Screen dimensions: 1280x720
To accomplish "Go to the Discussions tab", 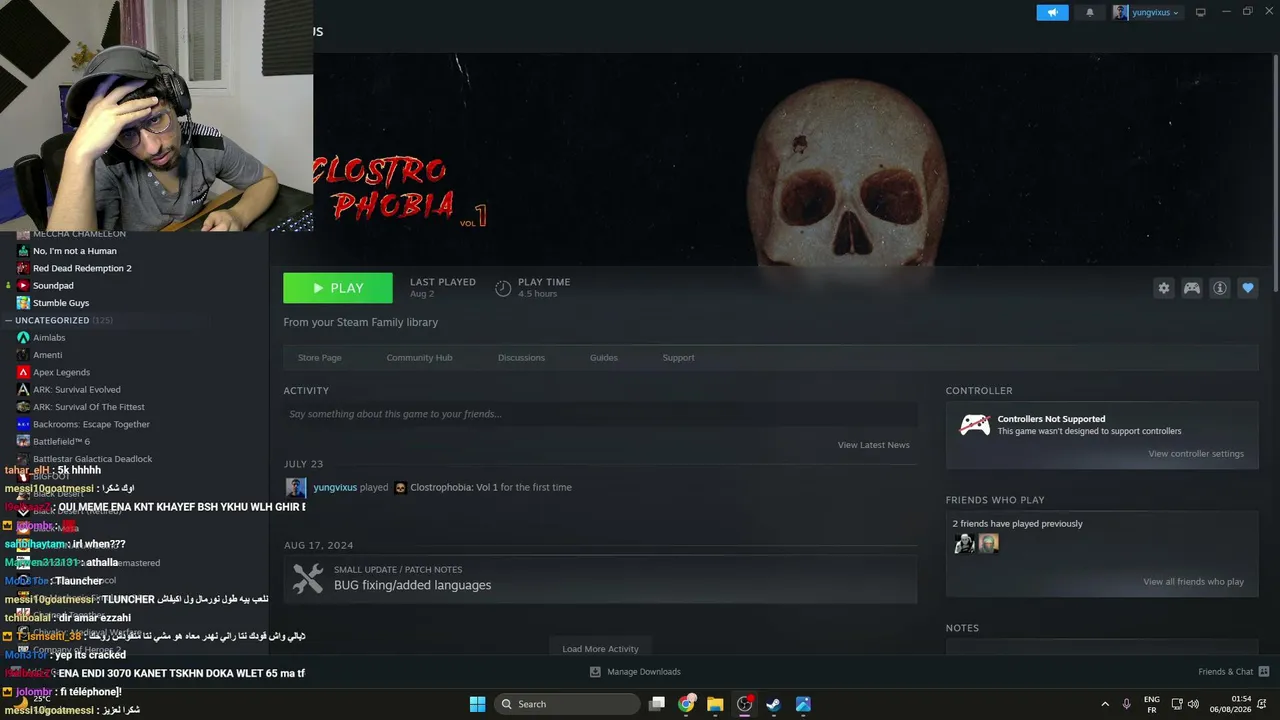I will point(521,357).
